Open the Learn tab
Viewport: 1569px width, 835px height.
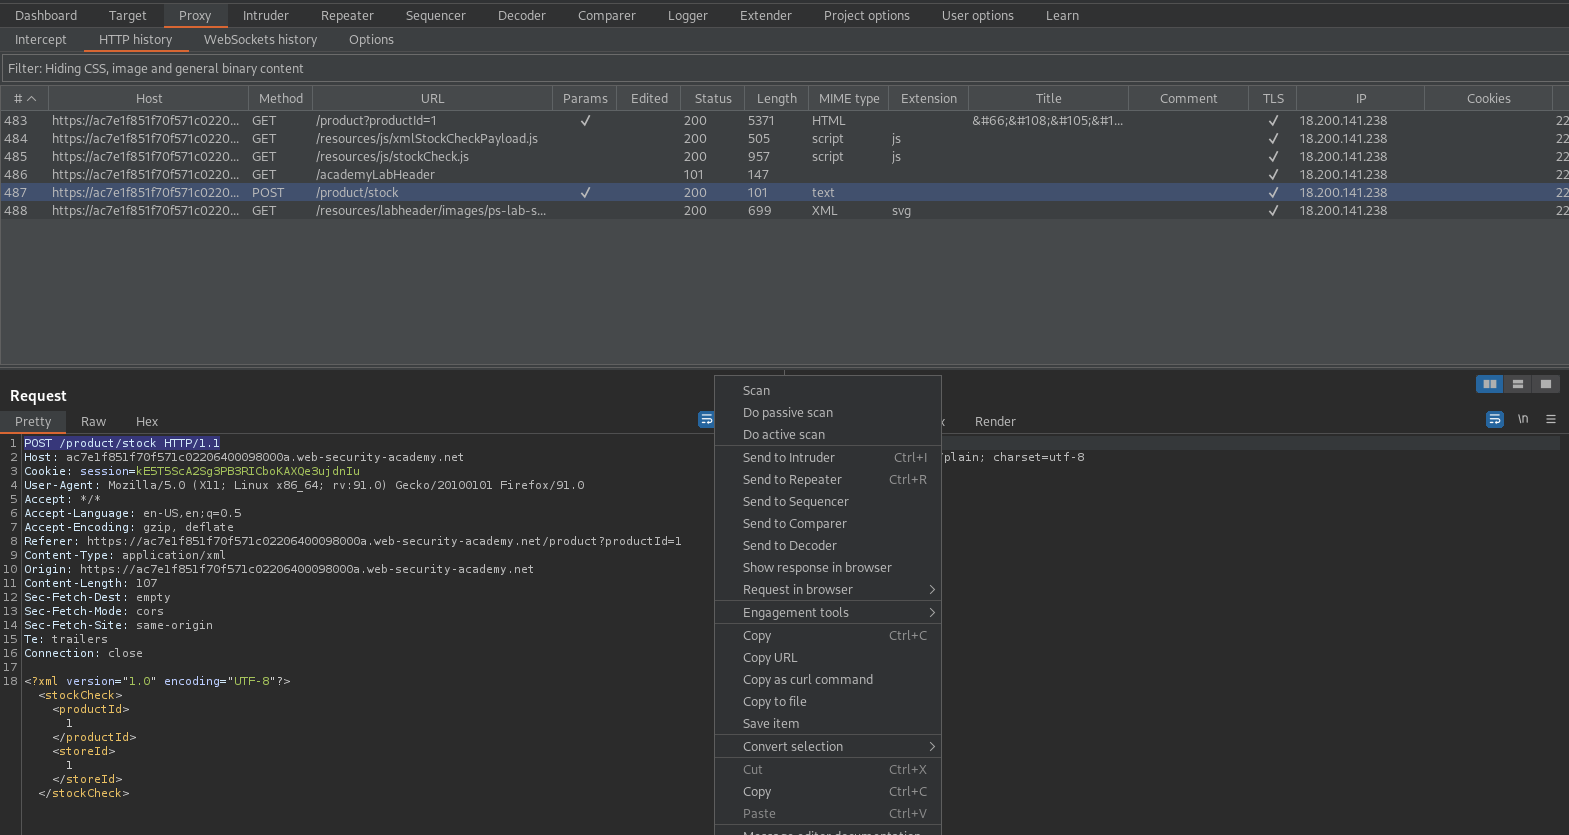[x=1062, y=15]
